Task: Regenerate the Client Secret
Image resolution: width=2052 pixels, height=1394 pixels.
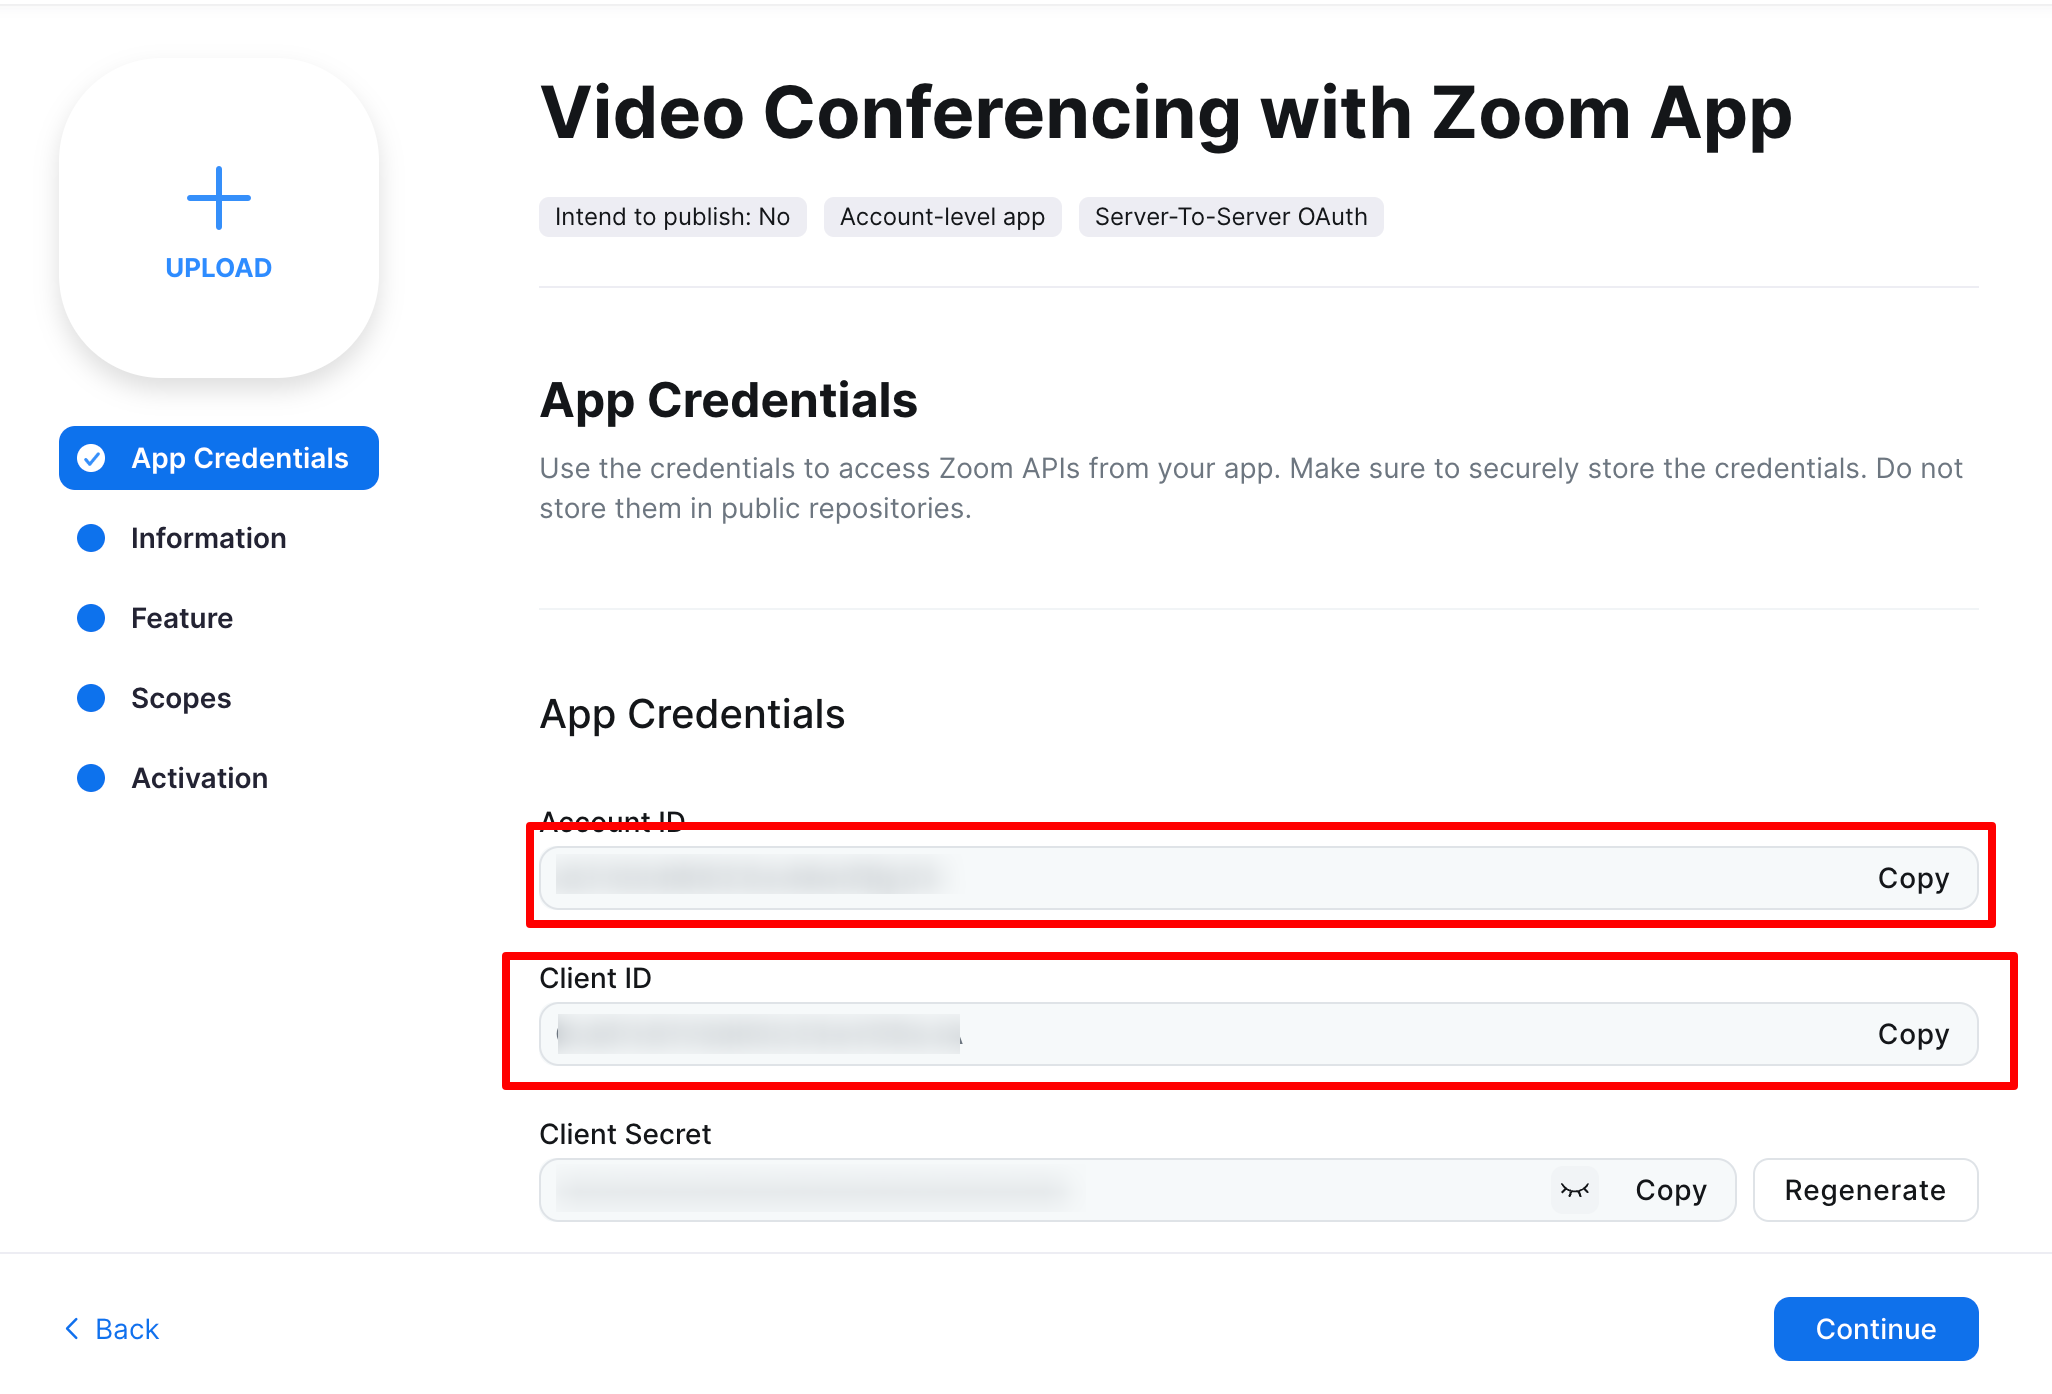Action: pos(1864,1190)
